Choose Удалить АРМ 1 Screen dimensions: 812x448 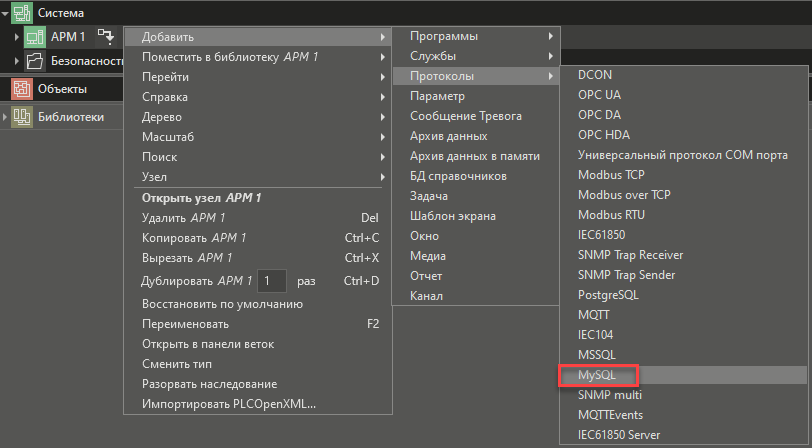point(258,218)
